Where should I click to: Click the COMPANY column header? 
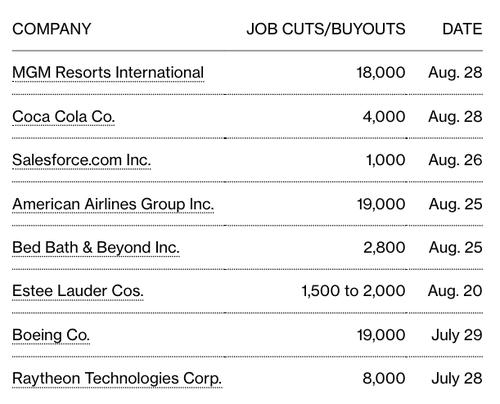click(x=52, y=29)
